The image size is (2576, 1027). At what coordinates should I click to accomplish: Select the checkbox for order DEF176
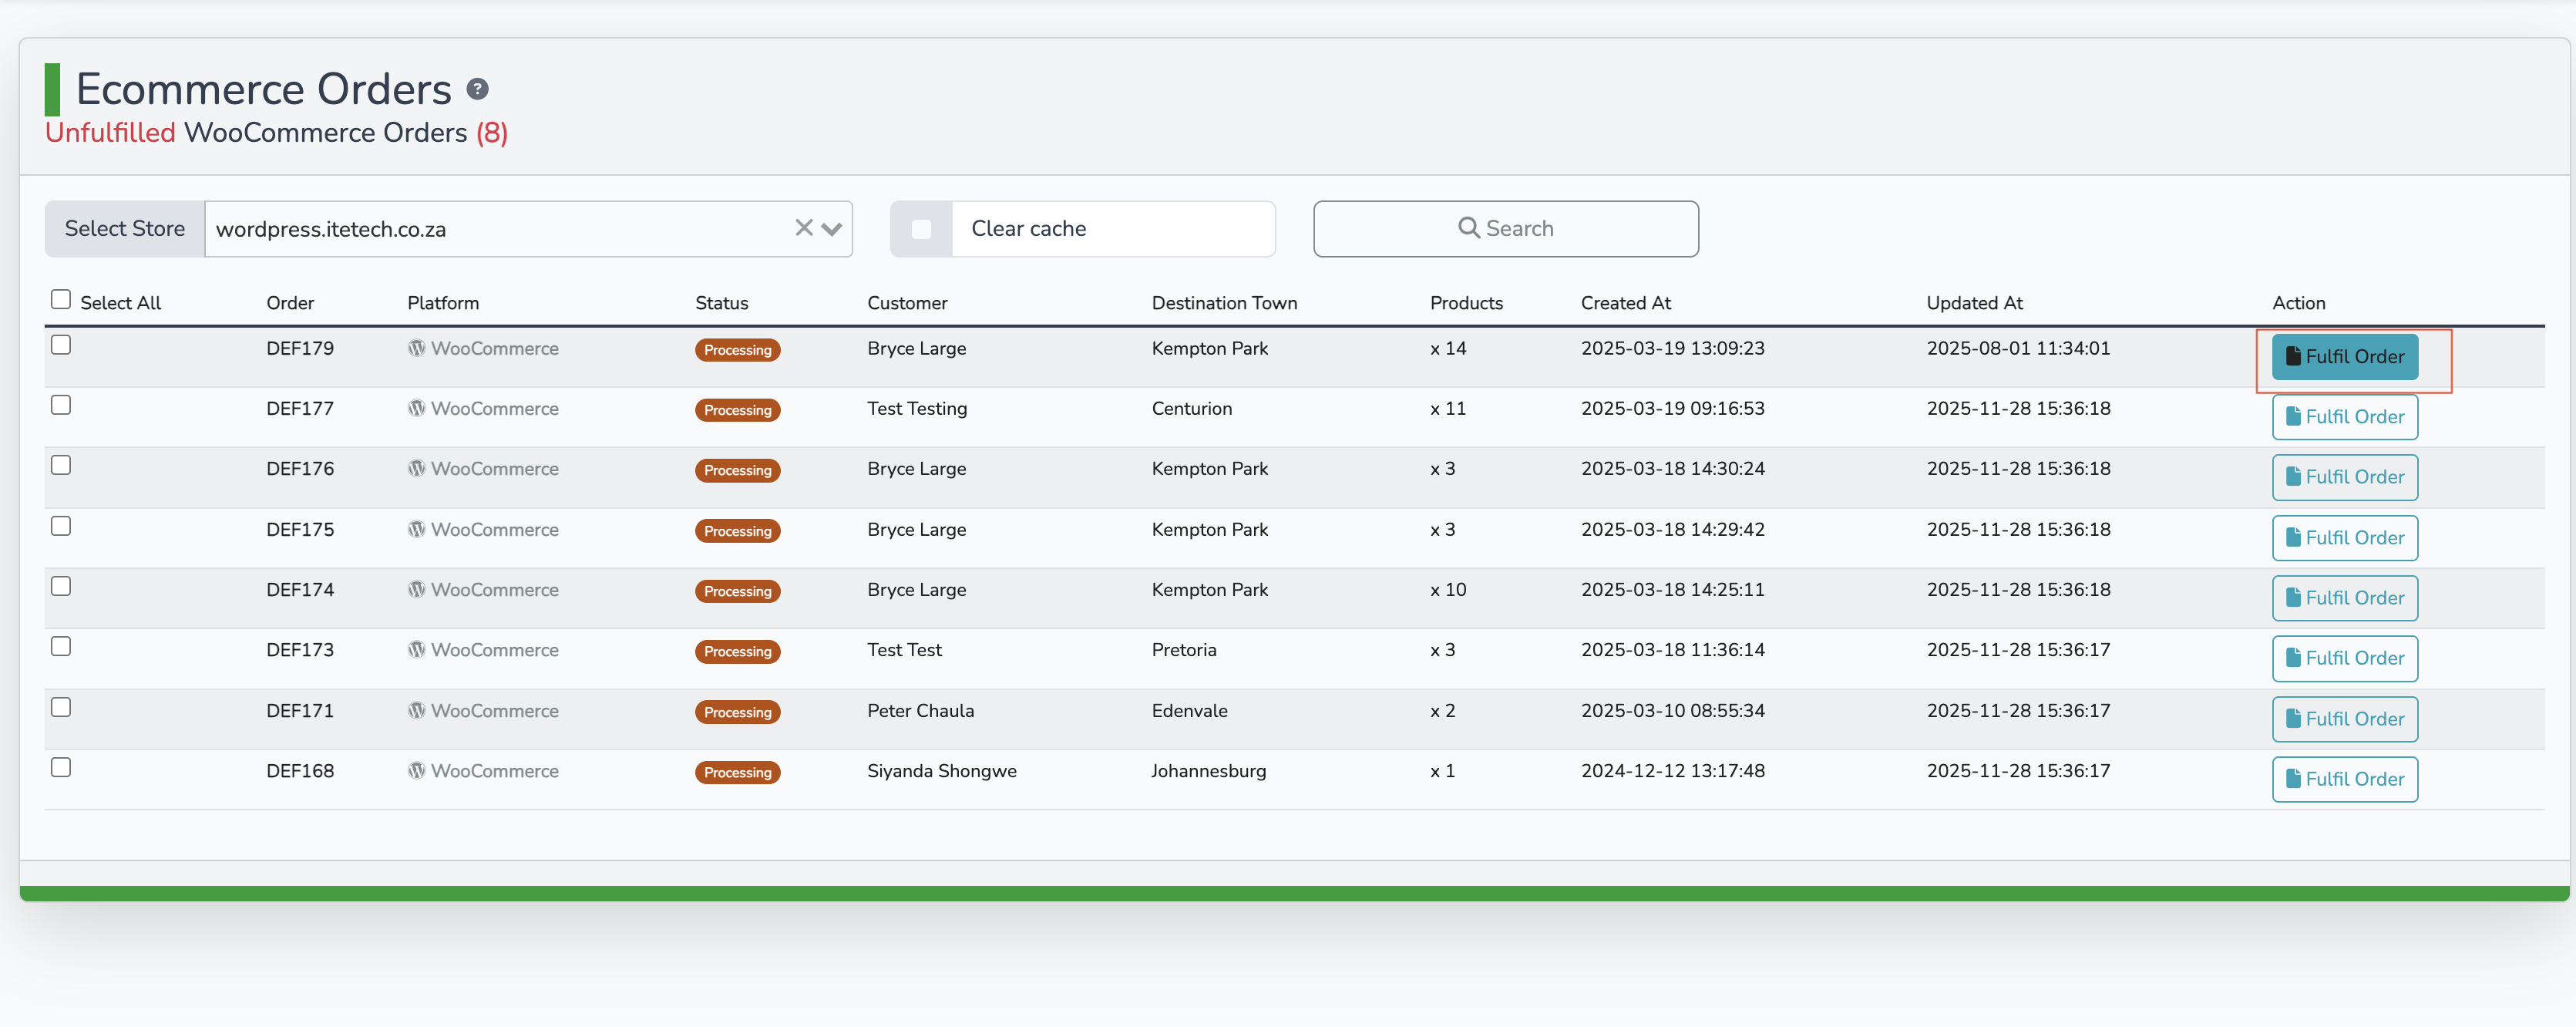point(61,465)
